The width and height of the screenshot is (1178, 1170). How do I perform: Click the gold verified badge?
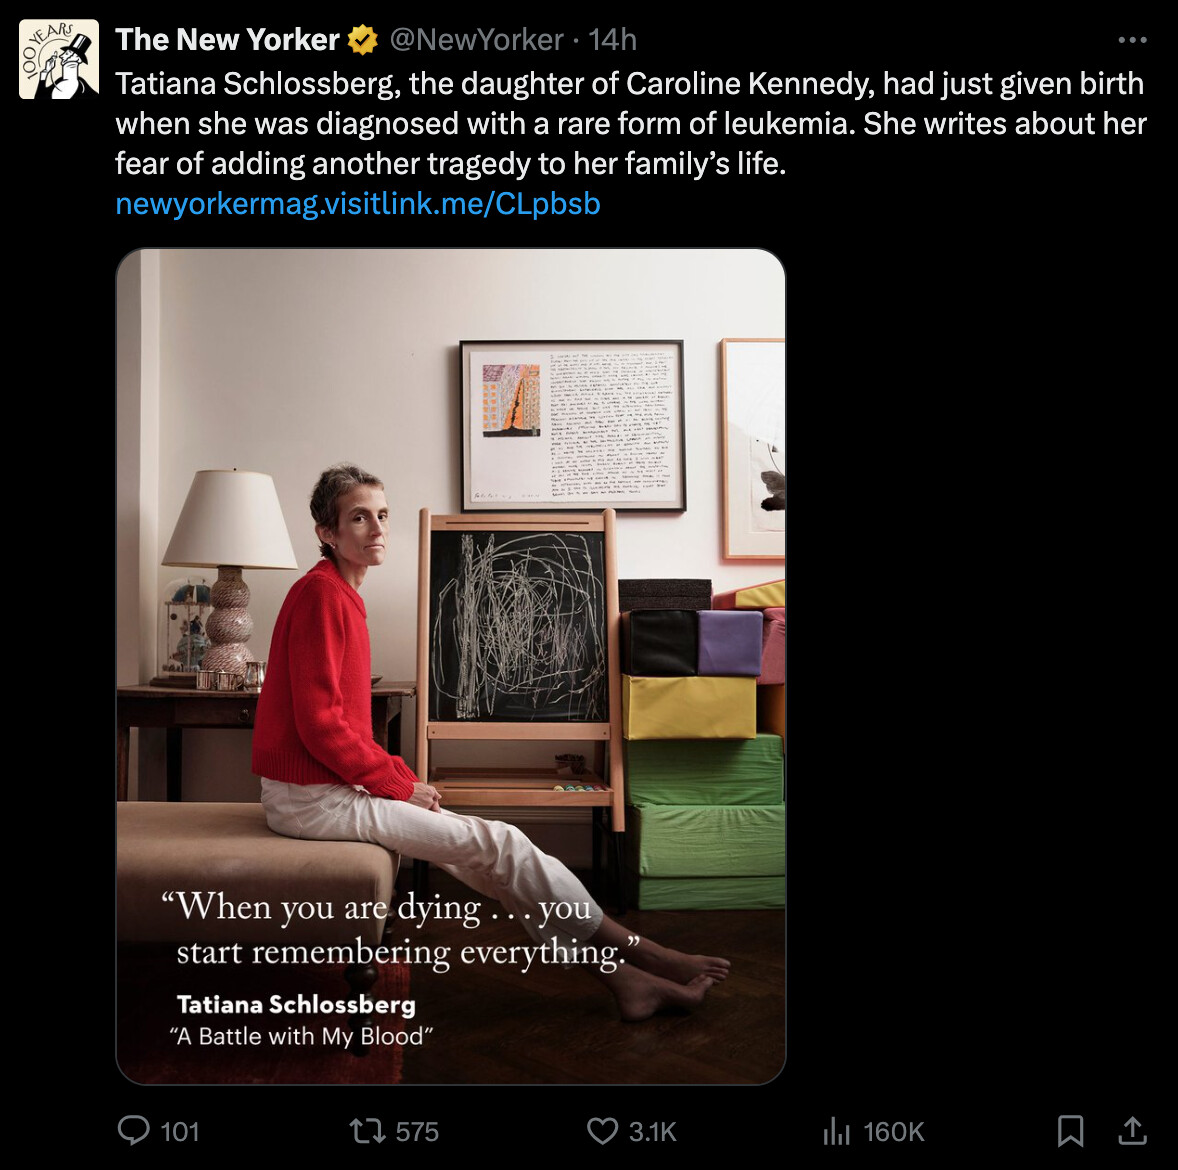click(x=363, y=40)
